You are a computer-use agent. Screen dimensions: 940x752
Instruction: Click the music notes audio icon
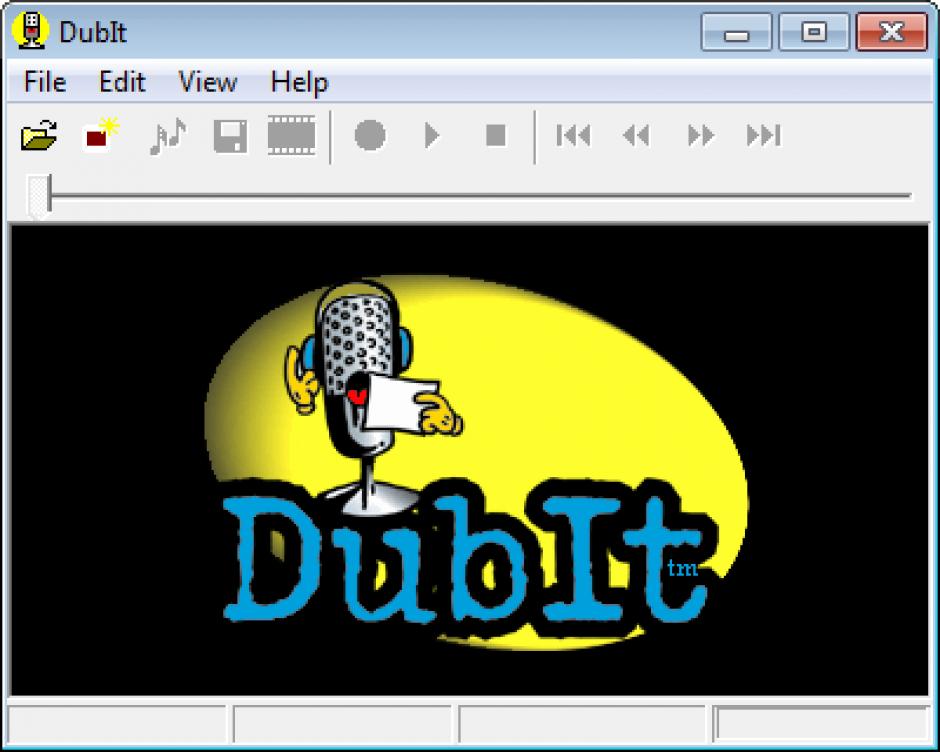[167, 136]
